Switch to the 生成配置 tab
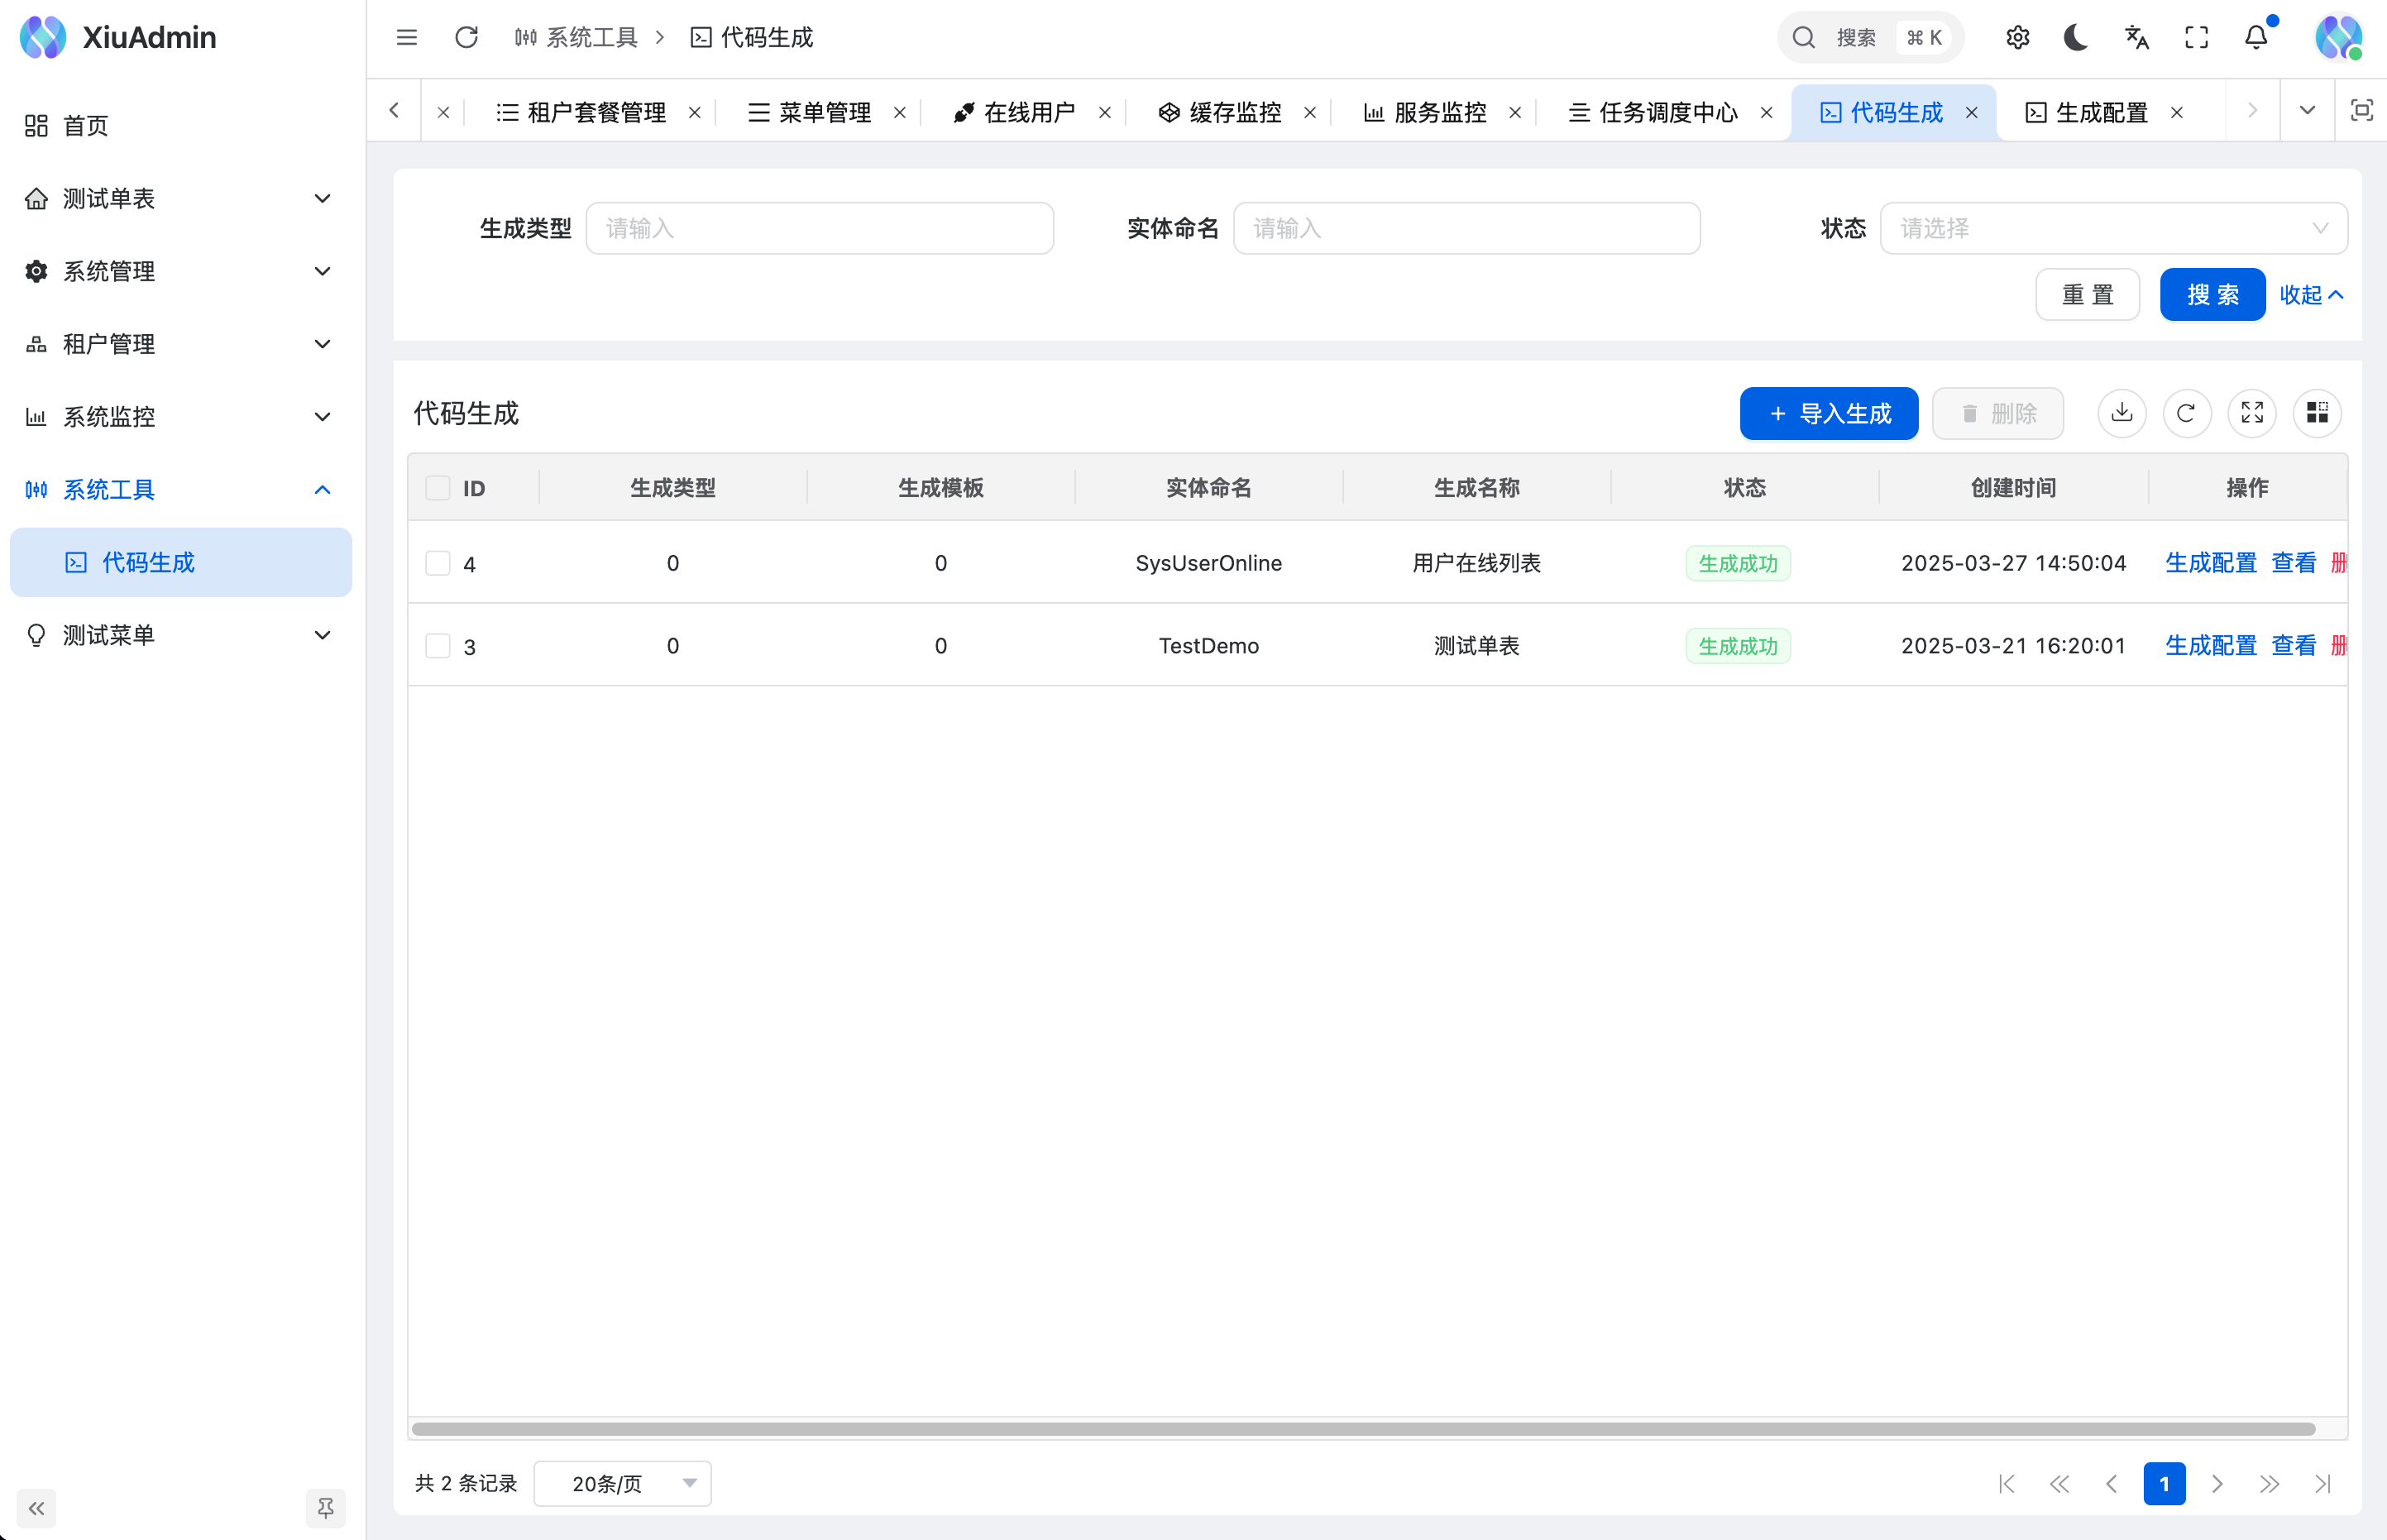The image size is (2387, 1540). (2100, 112)
